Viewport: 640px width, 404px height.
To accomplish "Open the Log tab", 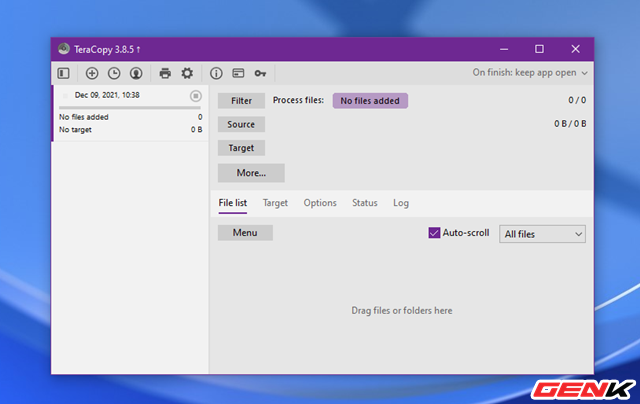I will click(401, 203).
